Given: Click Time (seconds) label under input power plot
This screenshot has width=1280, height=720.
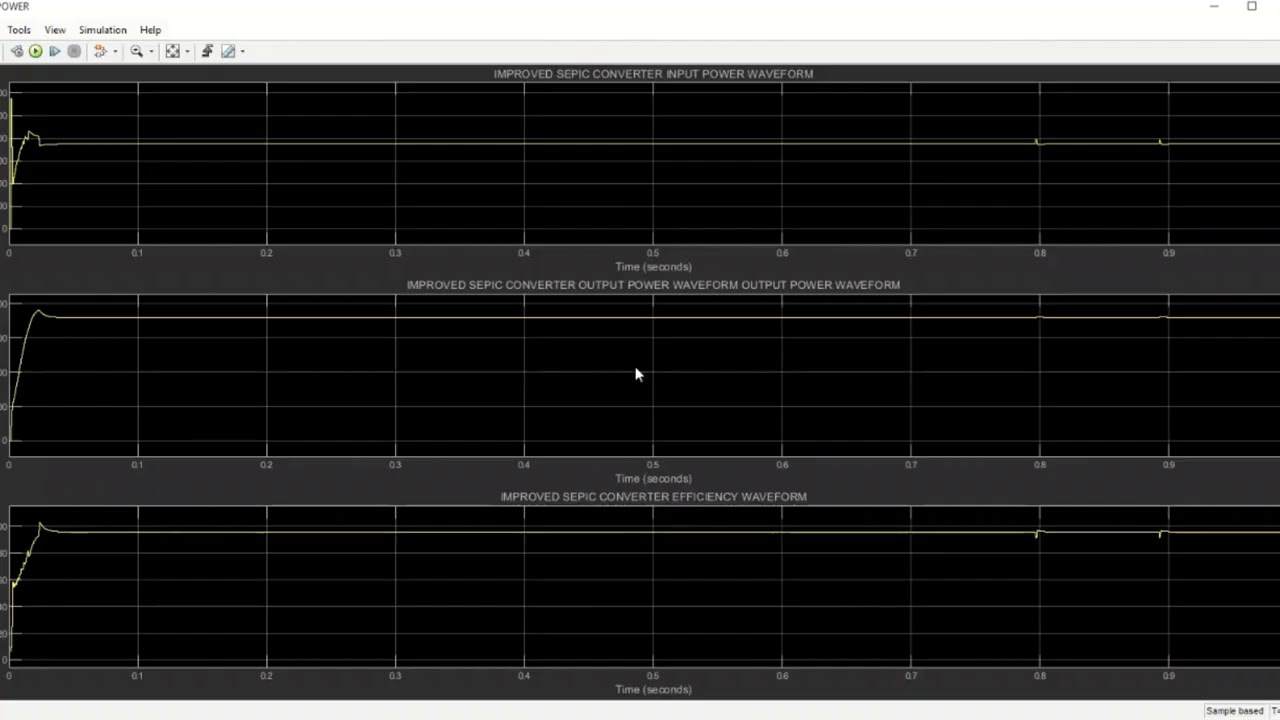Looking at the screenshot, I should (x=653, y=267).
